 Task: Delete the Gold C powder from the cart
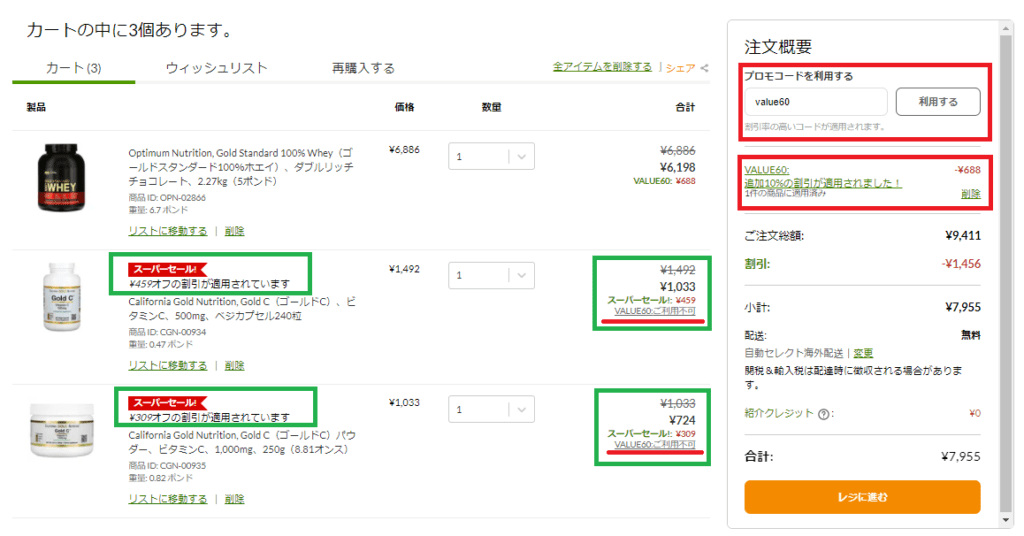click(x=234, y=498)
